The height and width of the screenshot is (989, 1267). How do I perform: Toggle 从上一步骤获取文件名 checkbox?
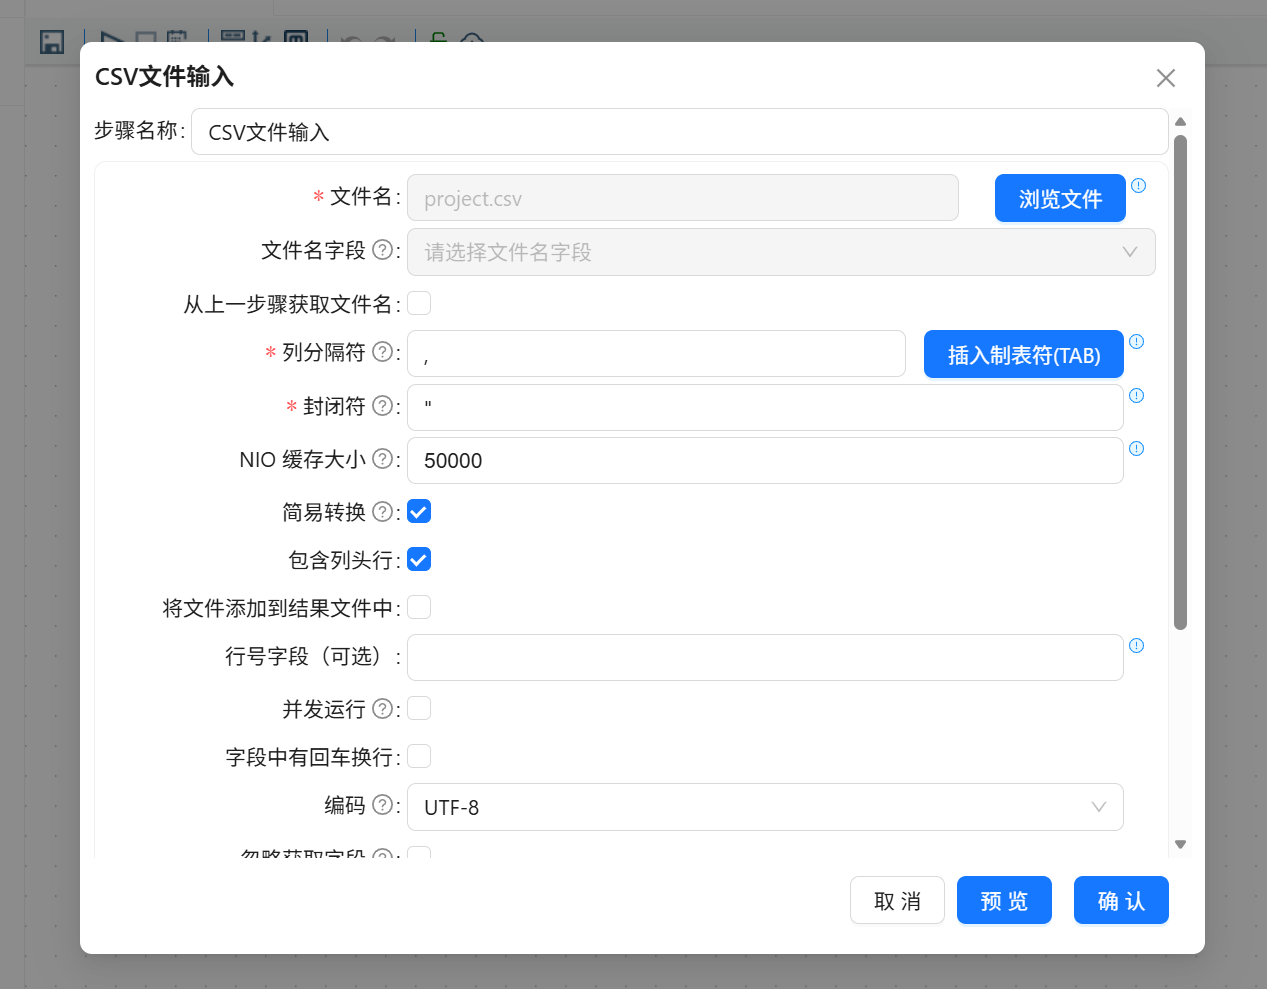[x=419, y=303]
